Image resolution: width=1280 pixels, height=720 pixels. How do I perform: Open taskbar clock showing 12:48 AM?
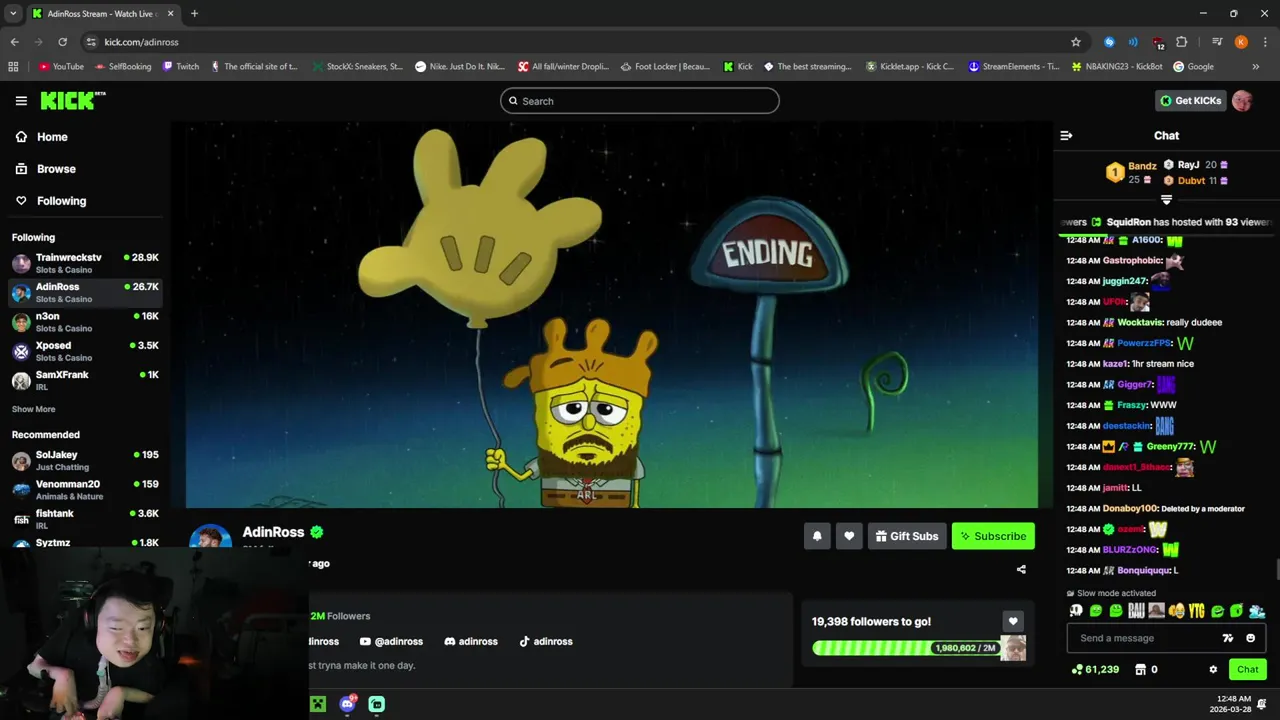(x=1232, y=704)
